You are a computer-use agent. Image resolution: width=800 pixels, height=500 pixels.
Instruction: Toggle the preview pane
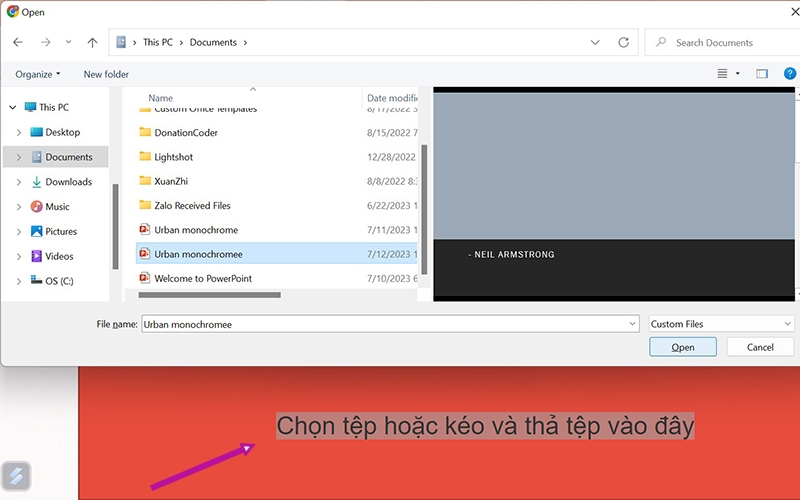point(762,74)
